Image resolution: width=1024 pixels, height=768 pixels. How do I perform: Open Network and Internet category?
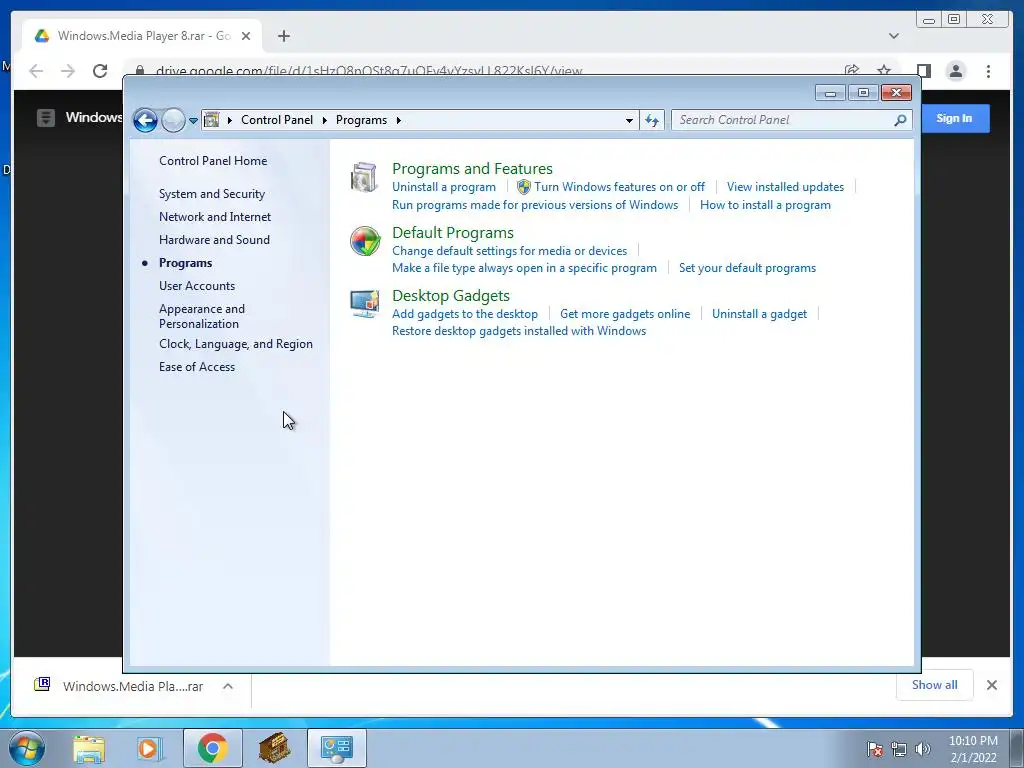[215, 217]
